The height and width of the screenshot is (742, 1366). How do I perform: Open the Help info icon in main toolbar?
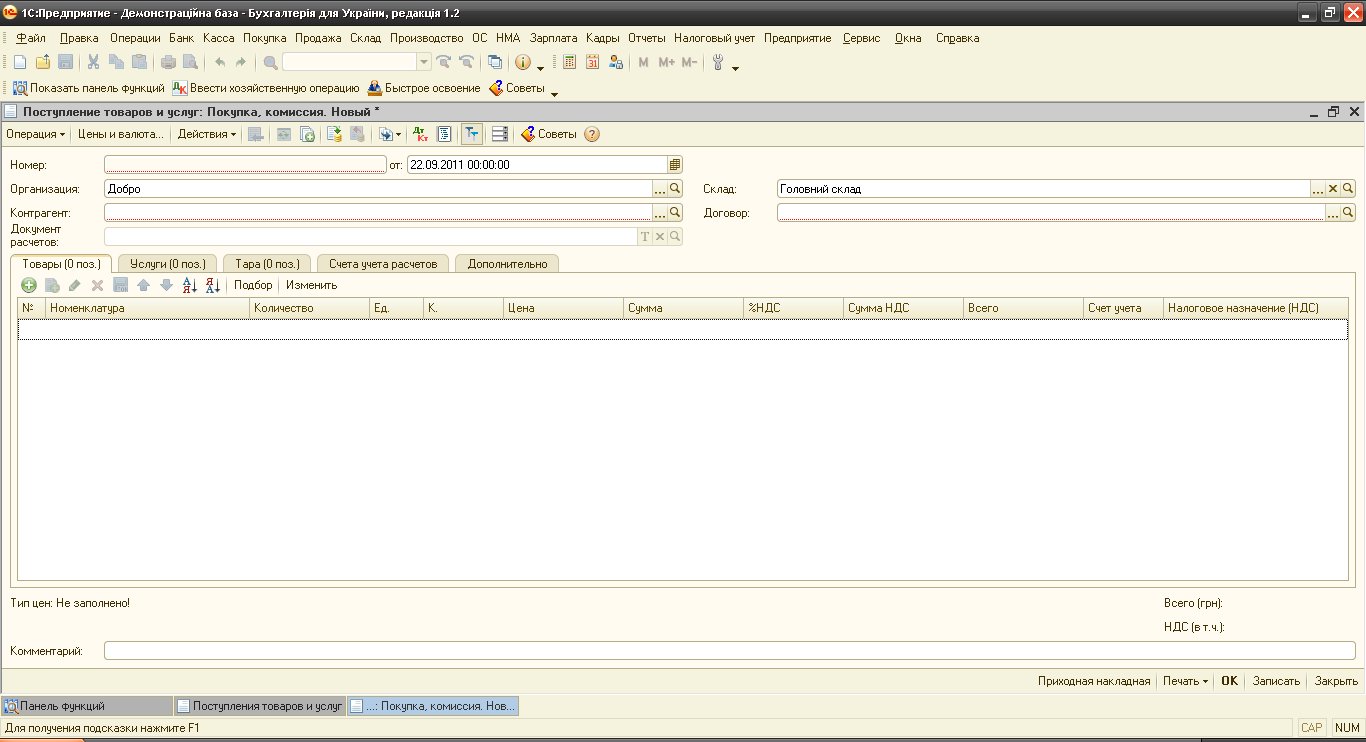point(522,62)
